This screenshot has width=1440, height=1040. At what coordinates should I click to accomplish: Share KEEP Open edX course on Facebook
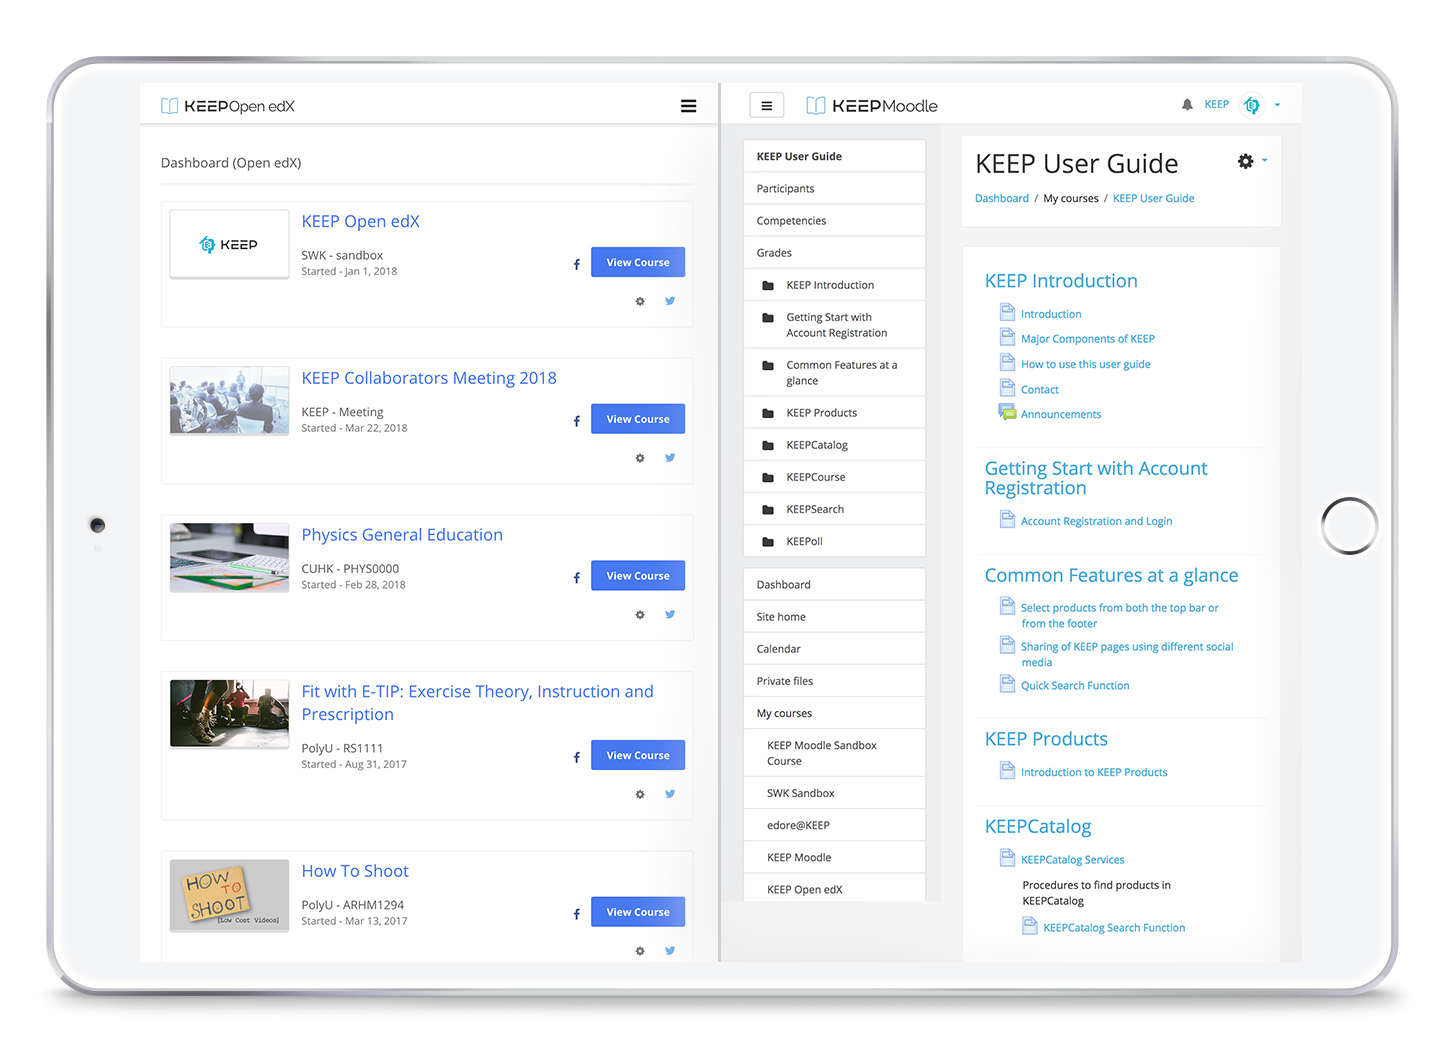click(576, 264)
